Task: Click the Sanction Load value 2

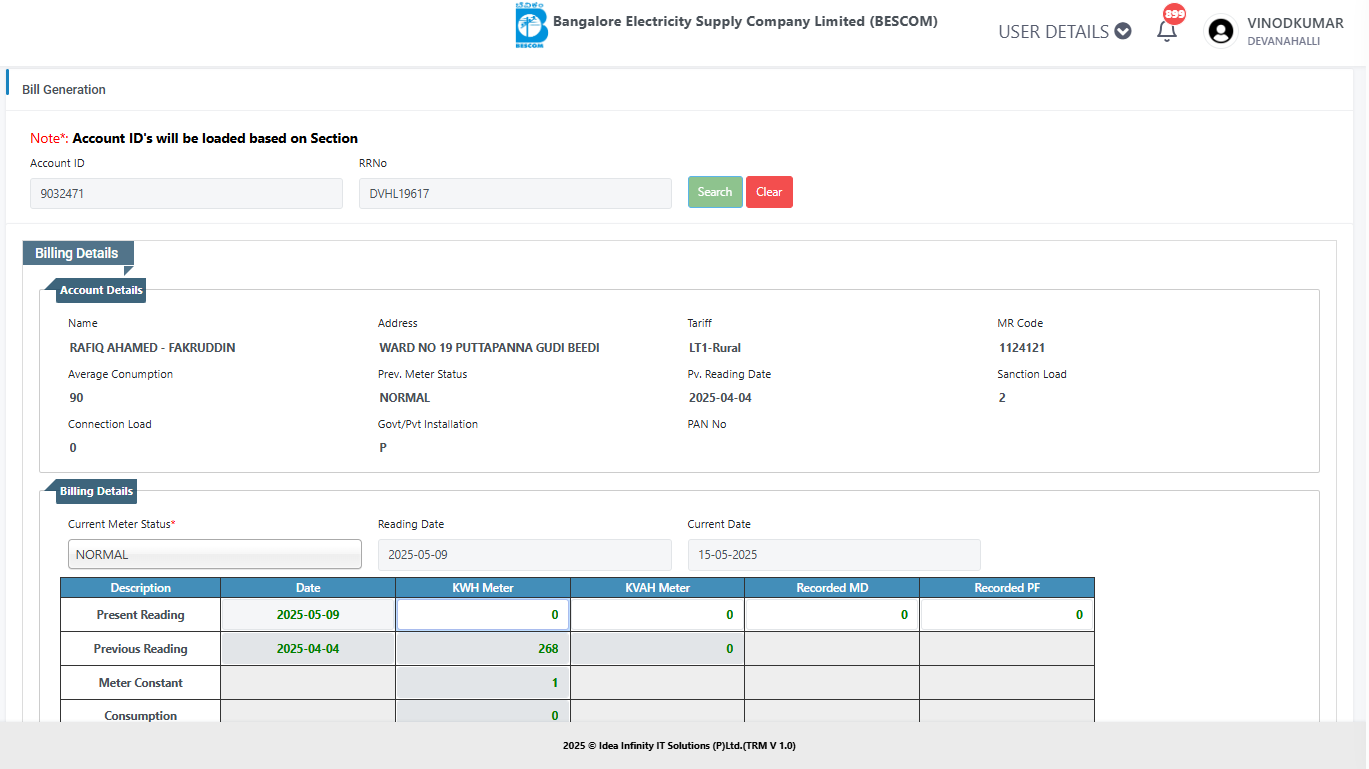Action: coord(1002,398)
